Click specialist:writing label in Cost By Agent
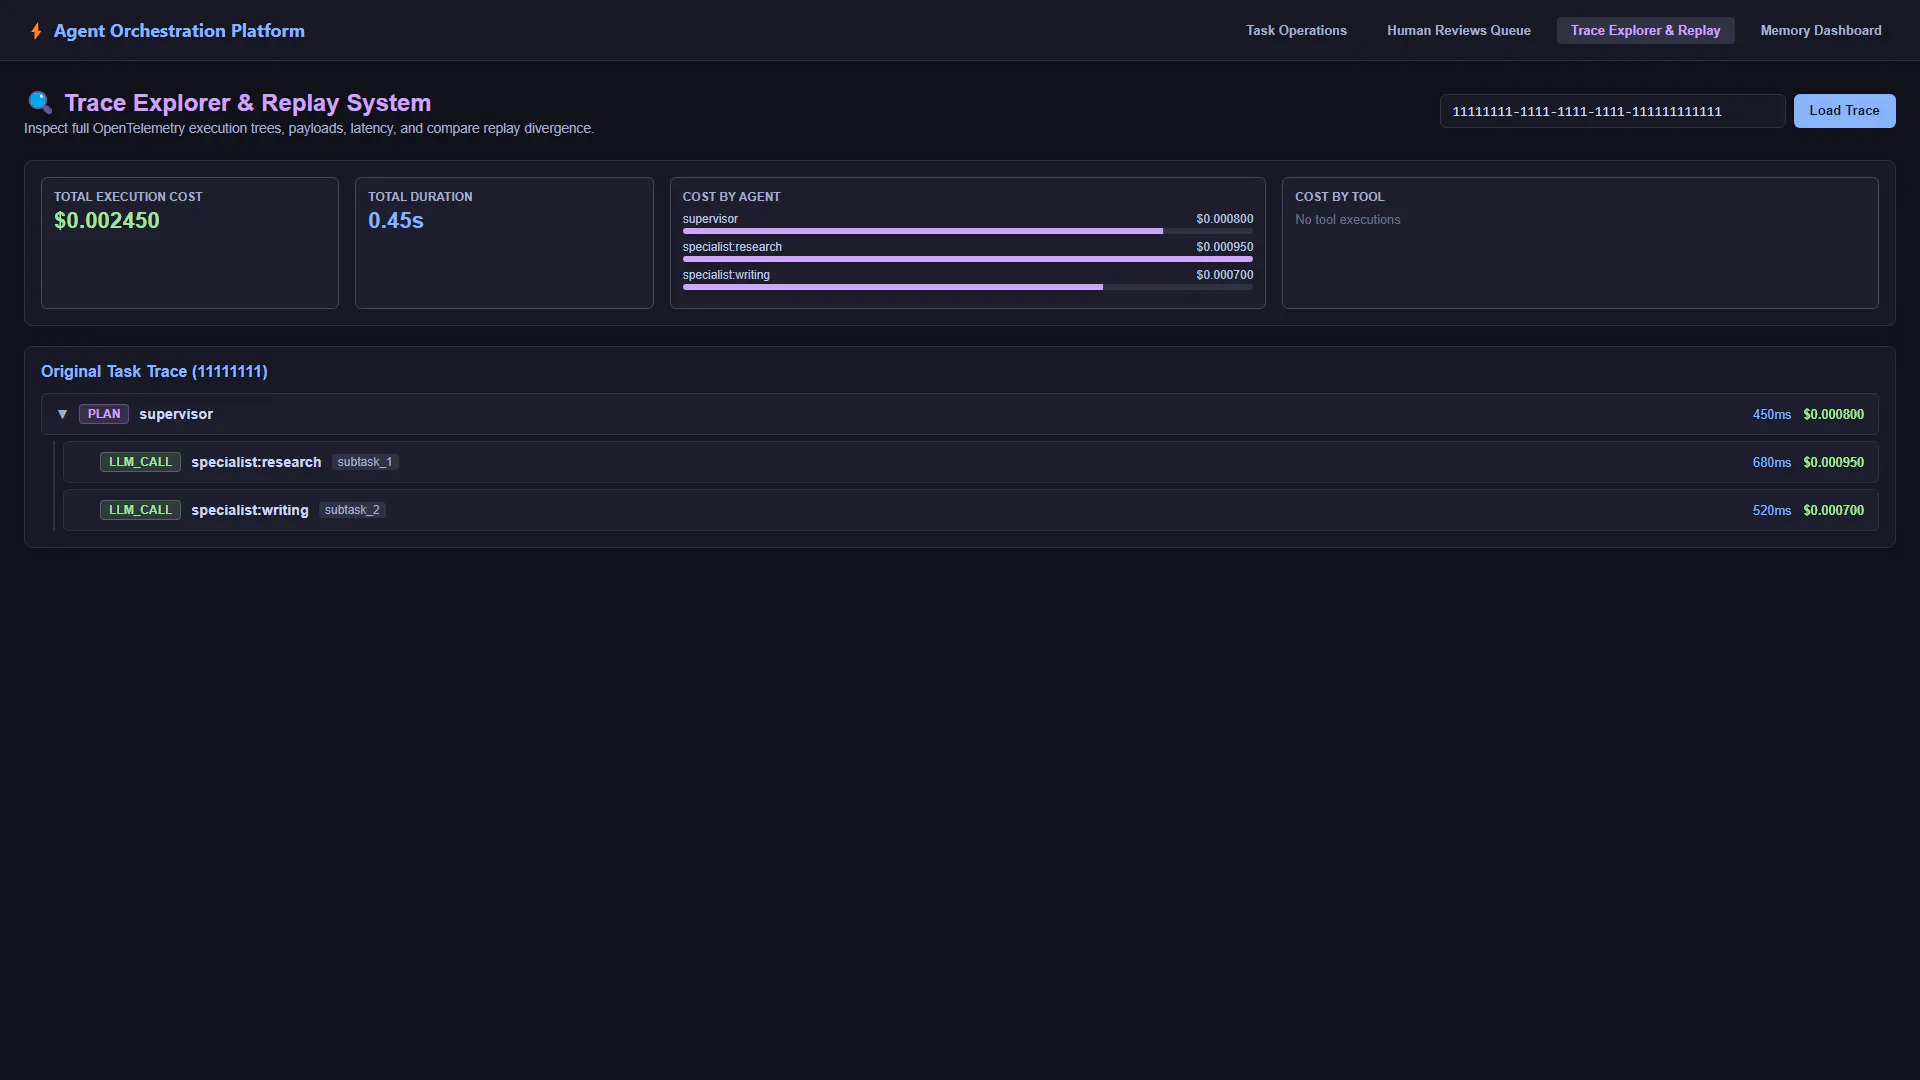This screenshot has height=1080, width=1920. click(x=726, y=275)
